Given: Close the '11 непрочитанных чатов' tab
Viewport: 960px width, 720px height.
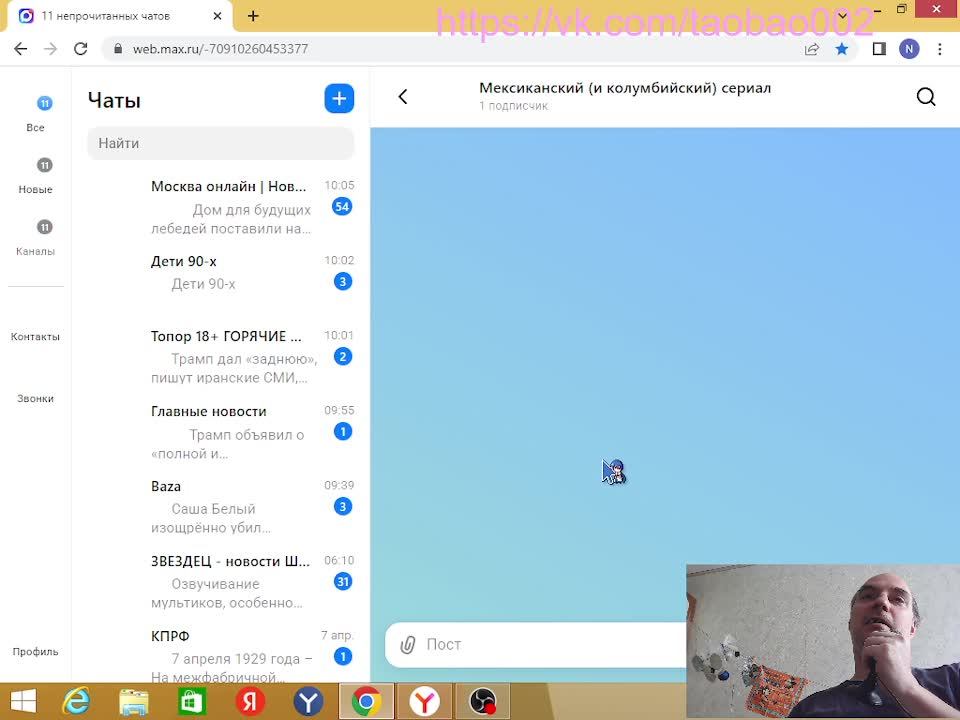Looking at the screenshot, I should coord(217,16).
